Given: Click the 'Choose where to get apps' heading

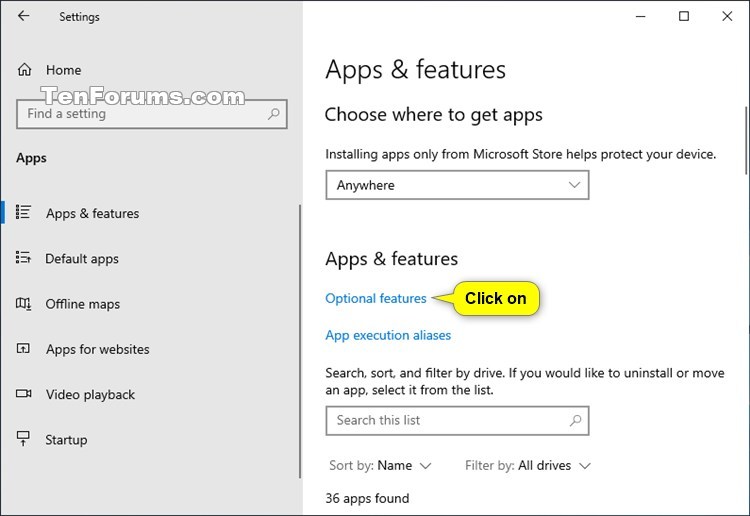Looking at the screenshot, I should (x=433, y=115).
